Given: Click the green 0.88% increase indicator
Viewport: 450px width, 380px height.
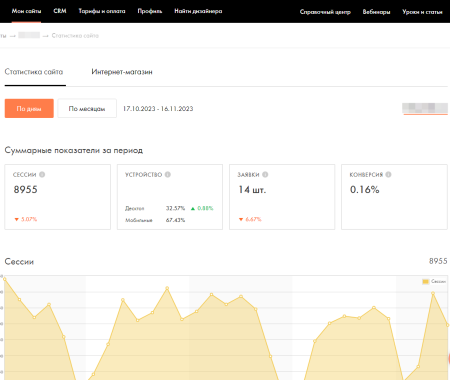Looking at the screenshot, I should point(202,208).
